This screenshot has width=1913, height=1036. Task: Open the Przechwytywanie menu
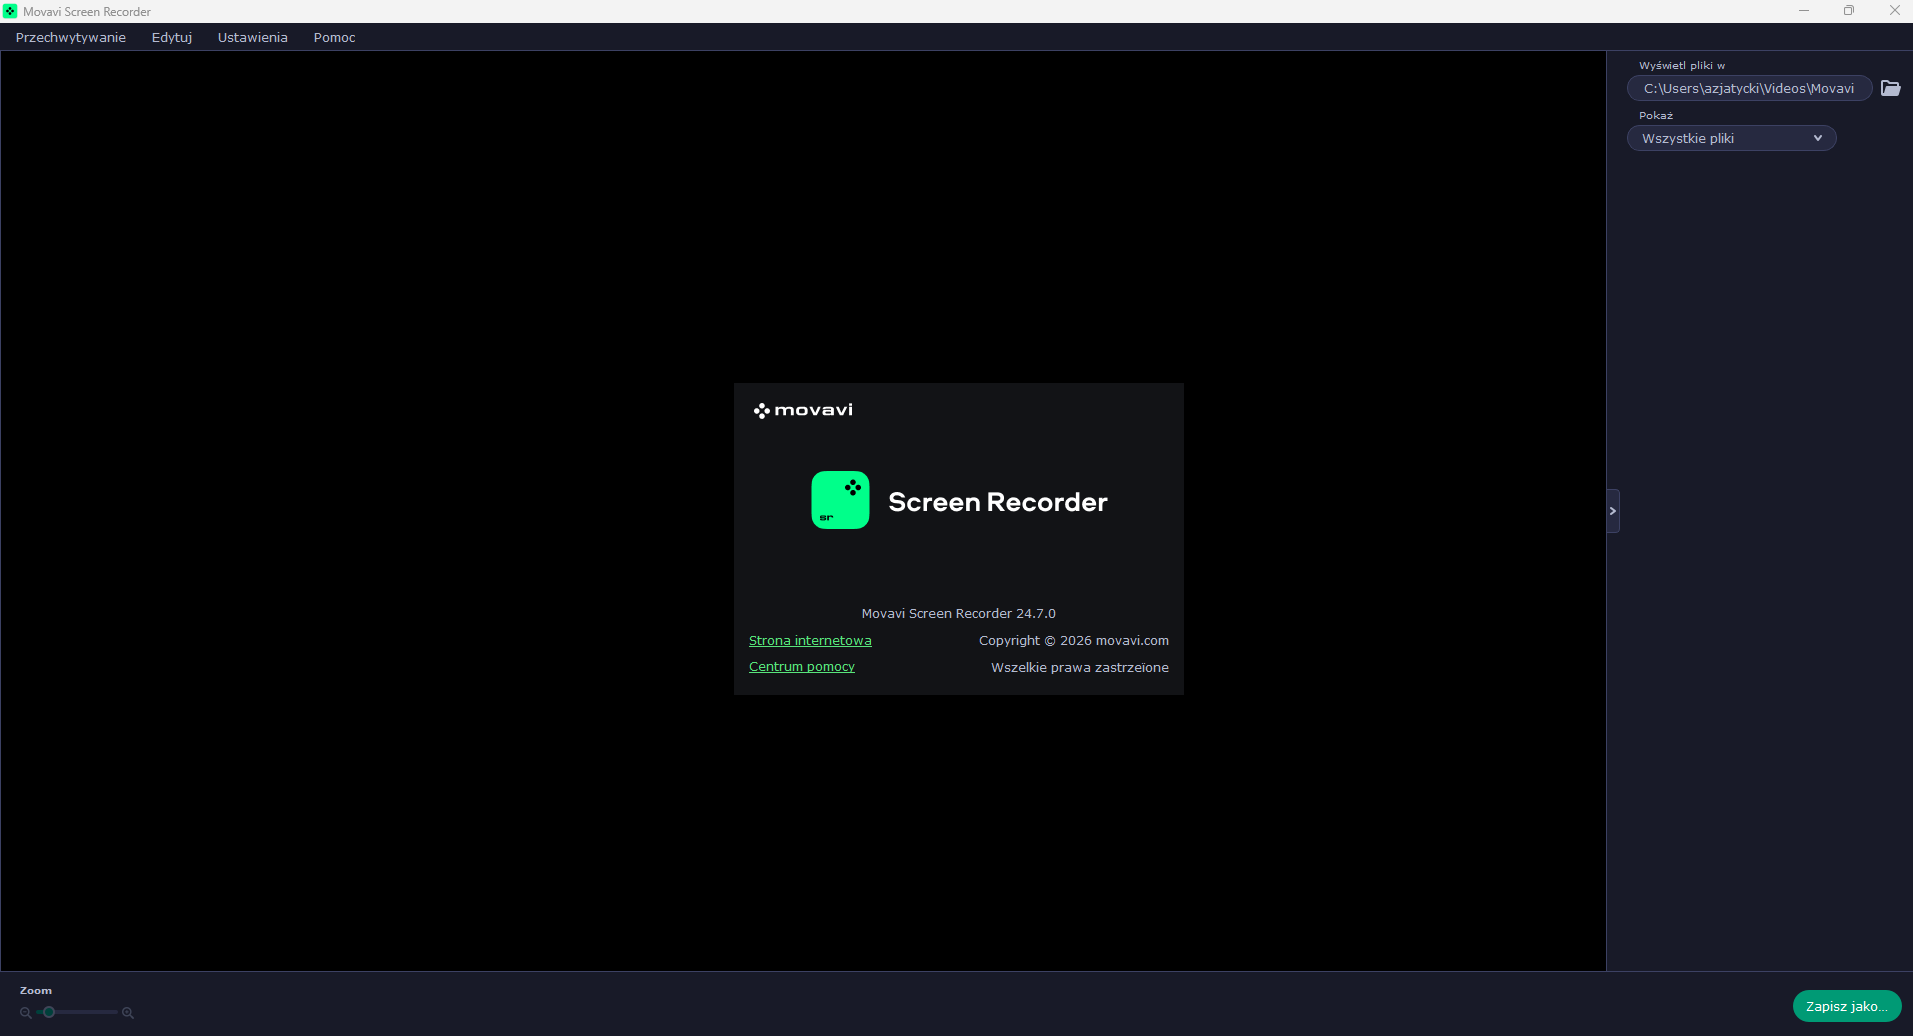pyautogui.click(x=70, y=37)
